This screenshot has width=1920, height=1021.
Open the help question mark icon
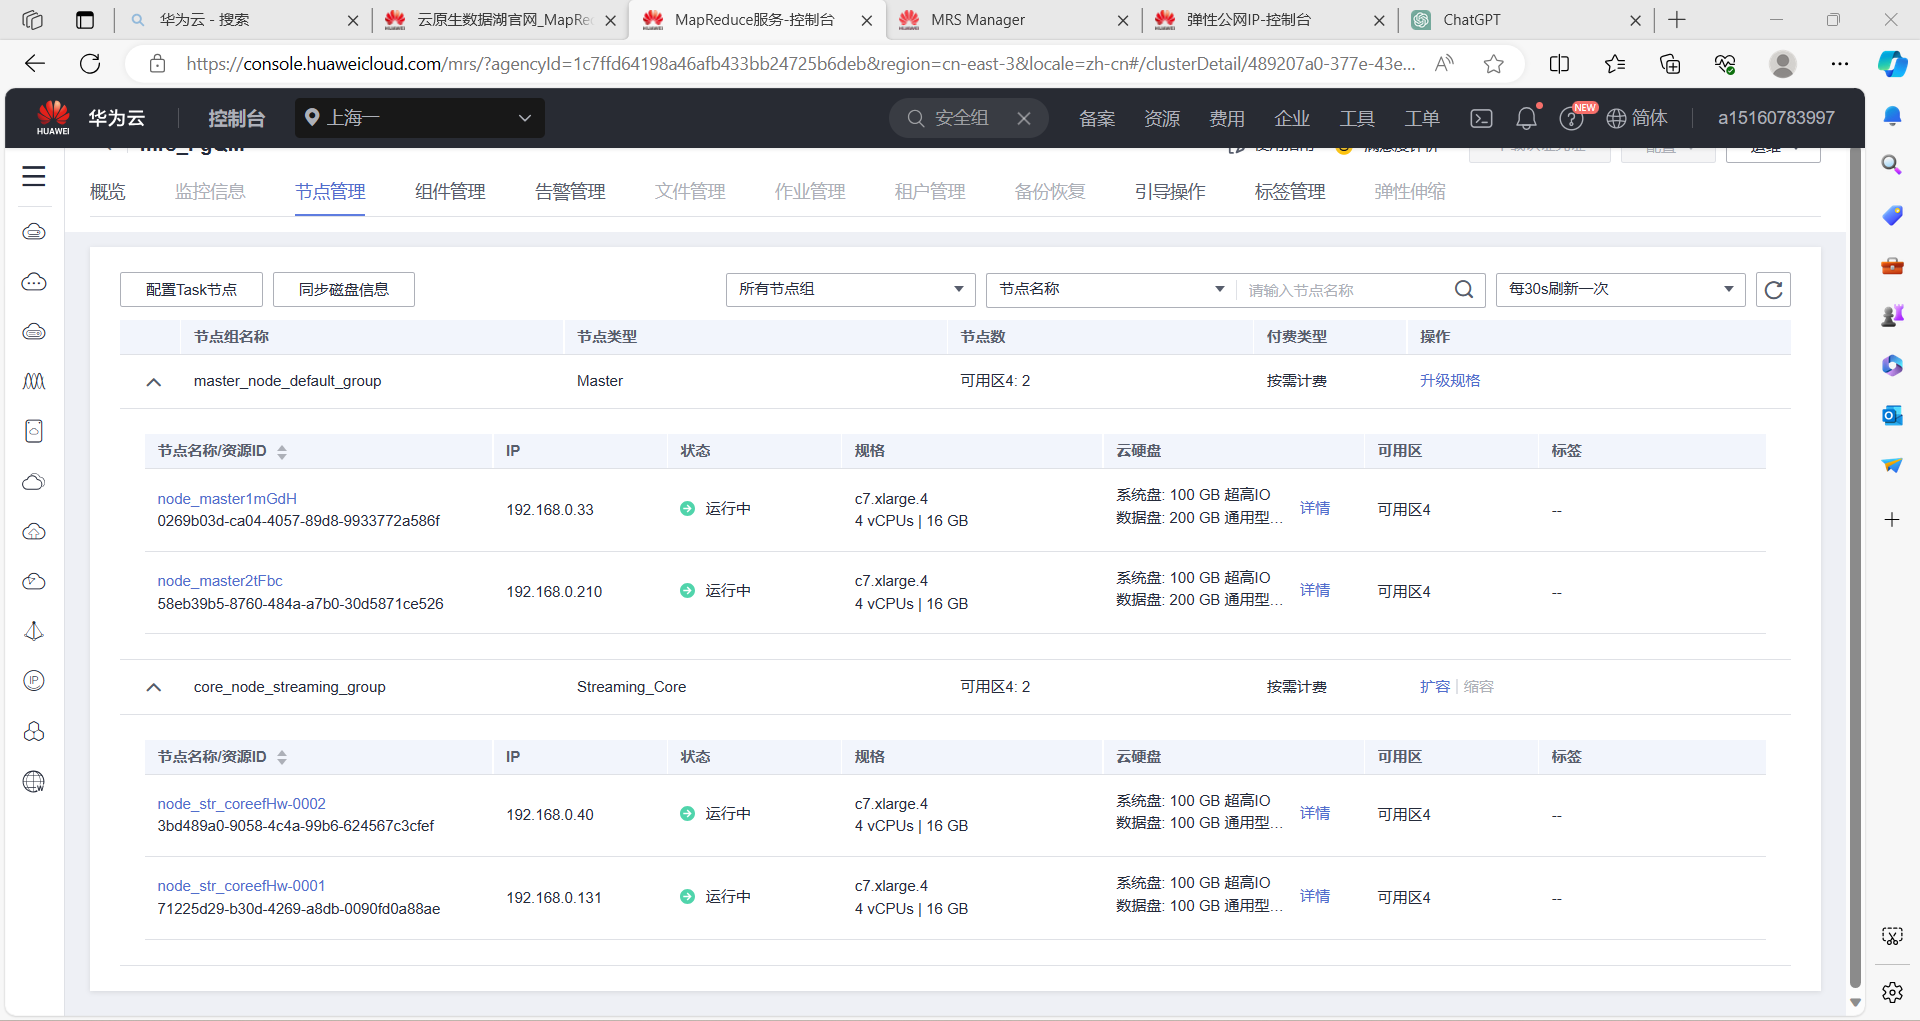(x=1571, y=119)
